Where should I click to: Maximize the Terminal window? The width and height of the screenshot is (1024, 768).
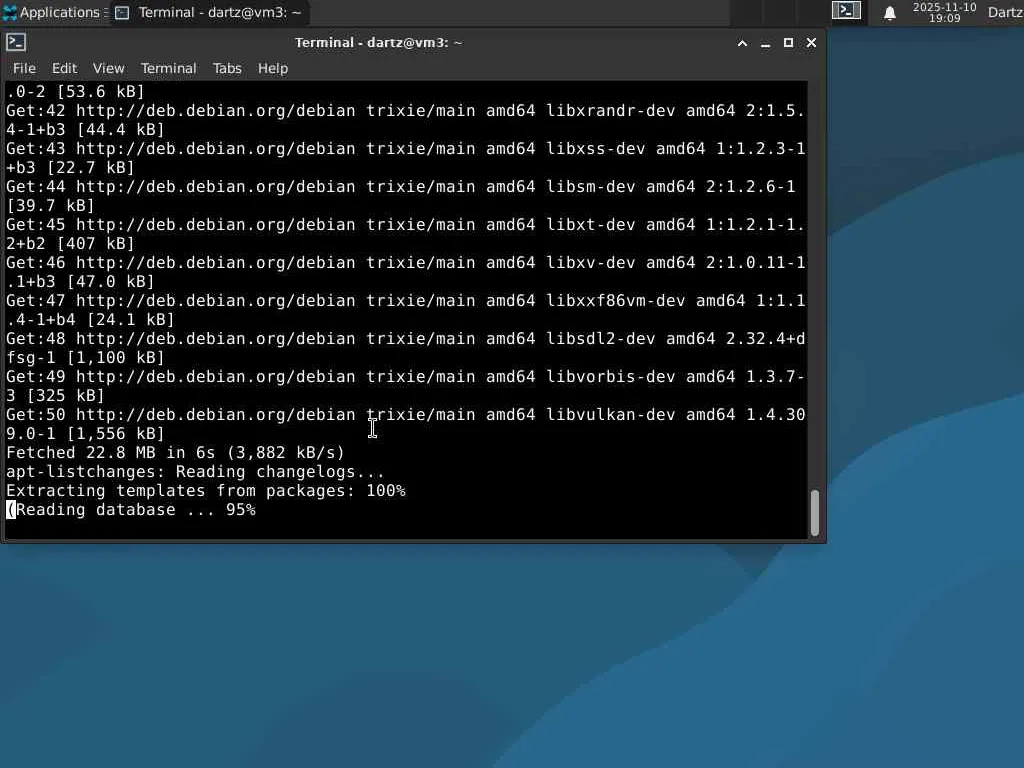(788, 43)
